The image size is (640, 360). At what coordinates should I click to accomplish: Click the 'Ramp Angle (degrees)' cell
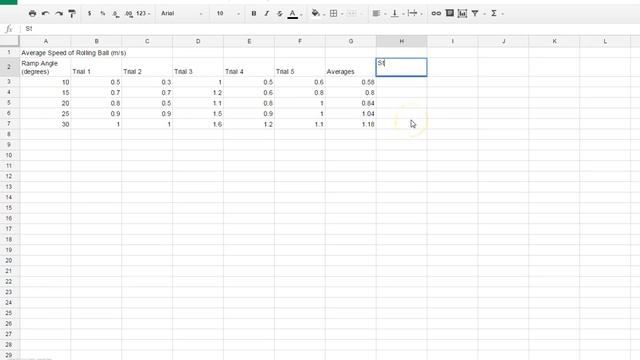[x=45, y=67]
